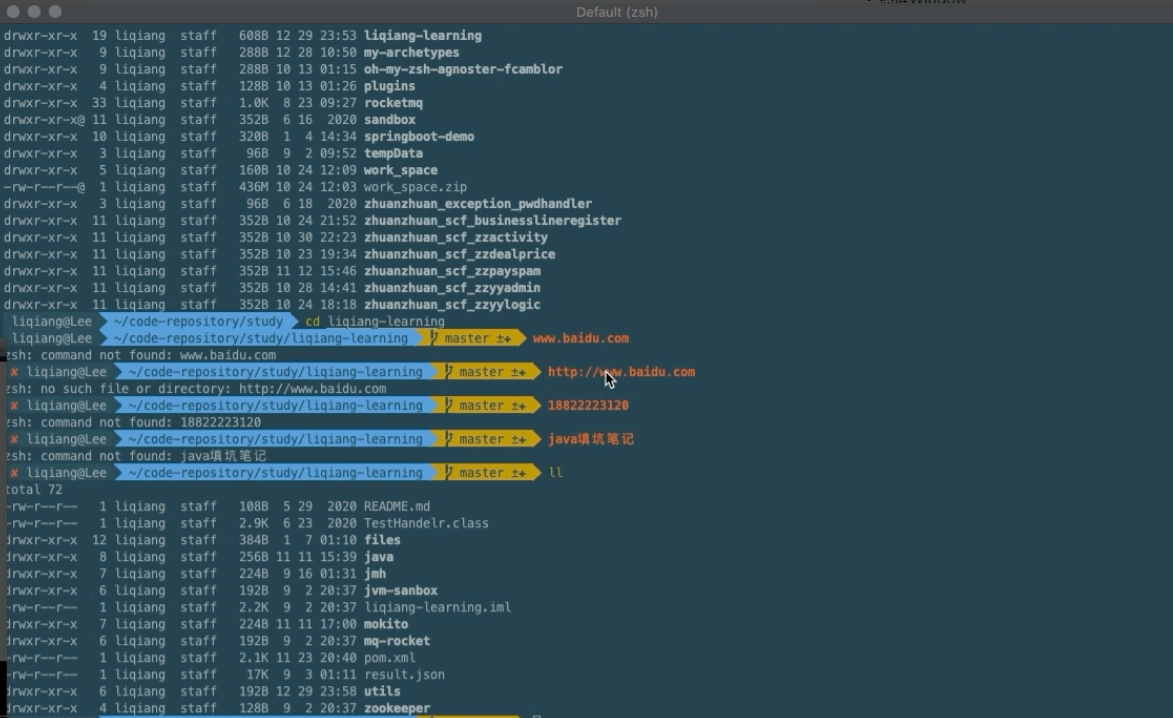This screenshot has height=718, width=1173.
Task: Click the orange 18822223120 command text
Action: 588,406
